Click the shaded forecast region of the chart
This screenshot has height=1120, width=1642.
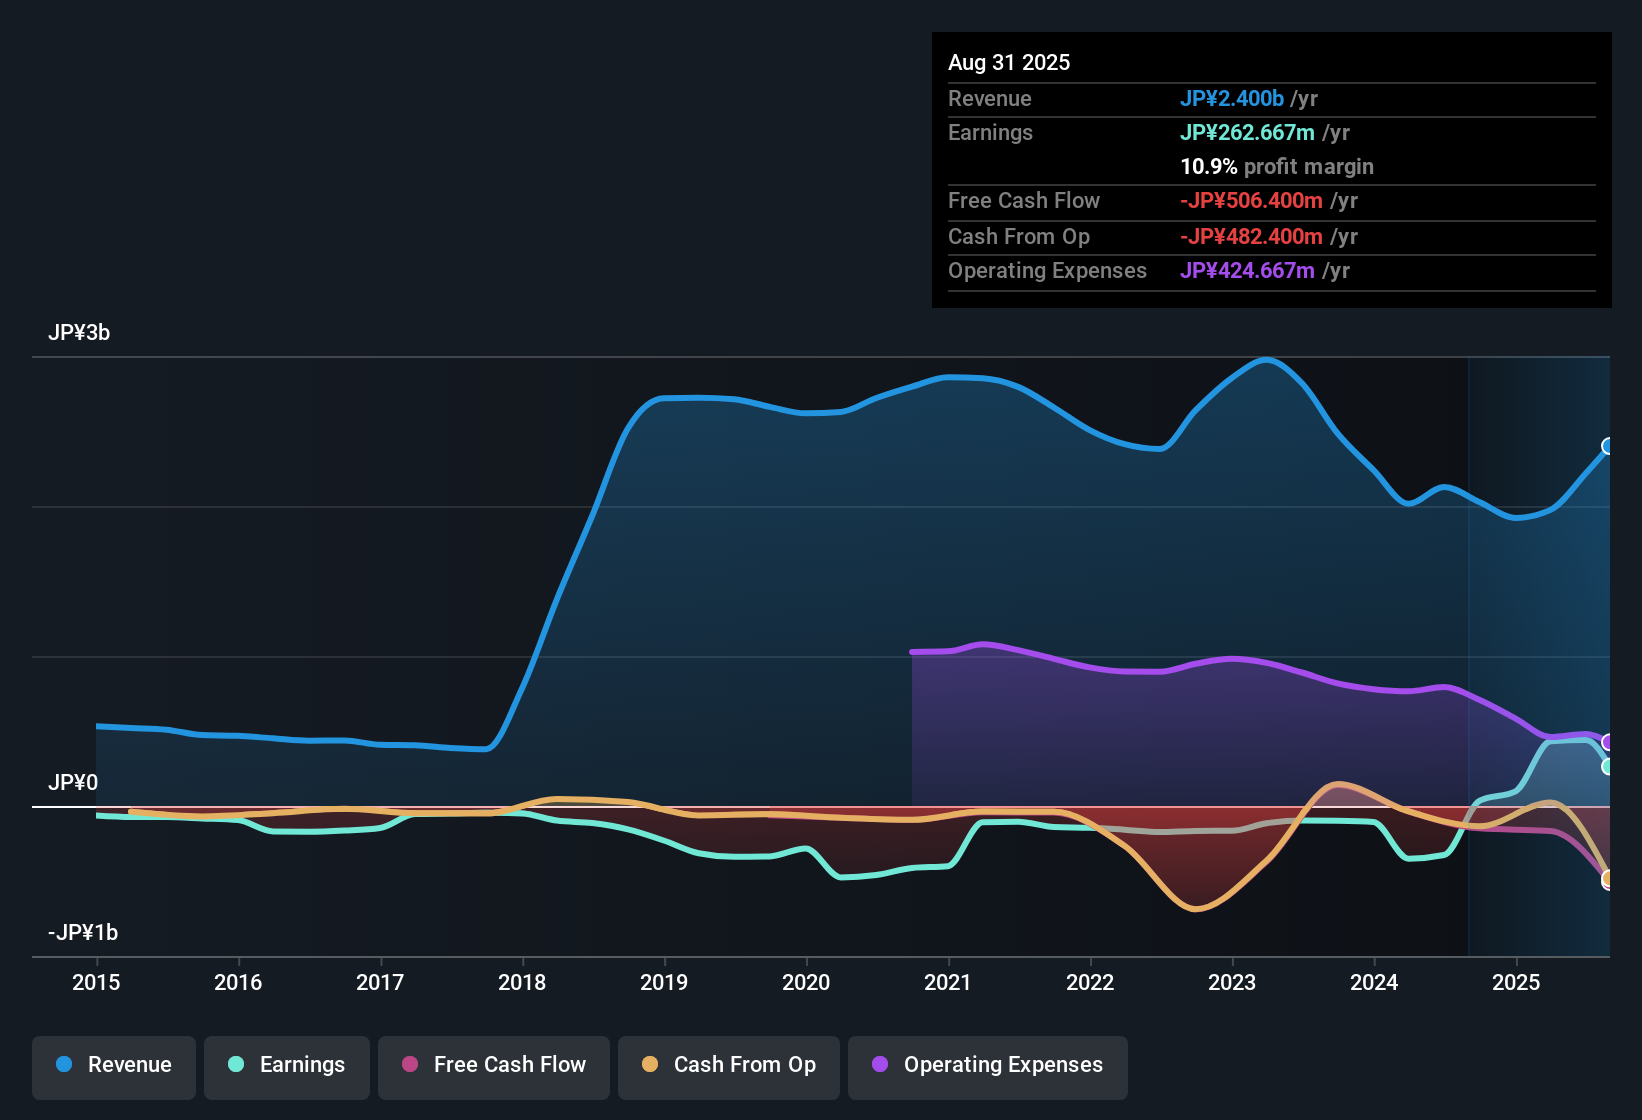pos(1540,600)
